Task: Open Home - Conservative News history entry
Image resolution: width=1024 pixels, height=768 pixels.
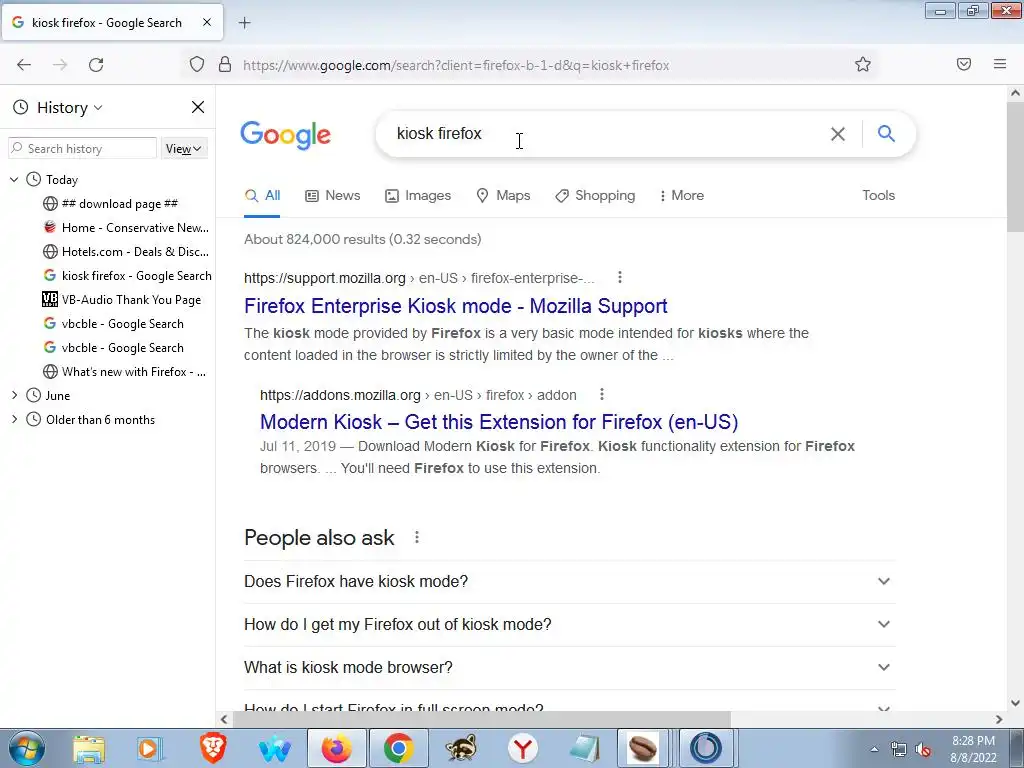Action: 127,228
